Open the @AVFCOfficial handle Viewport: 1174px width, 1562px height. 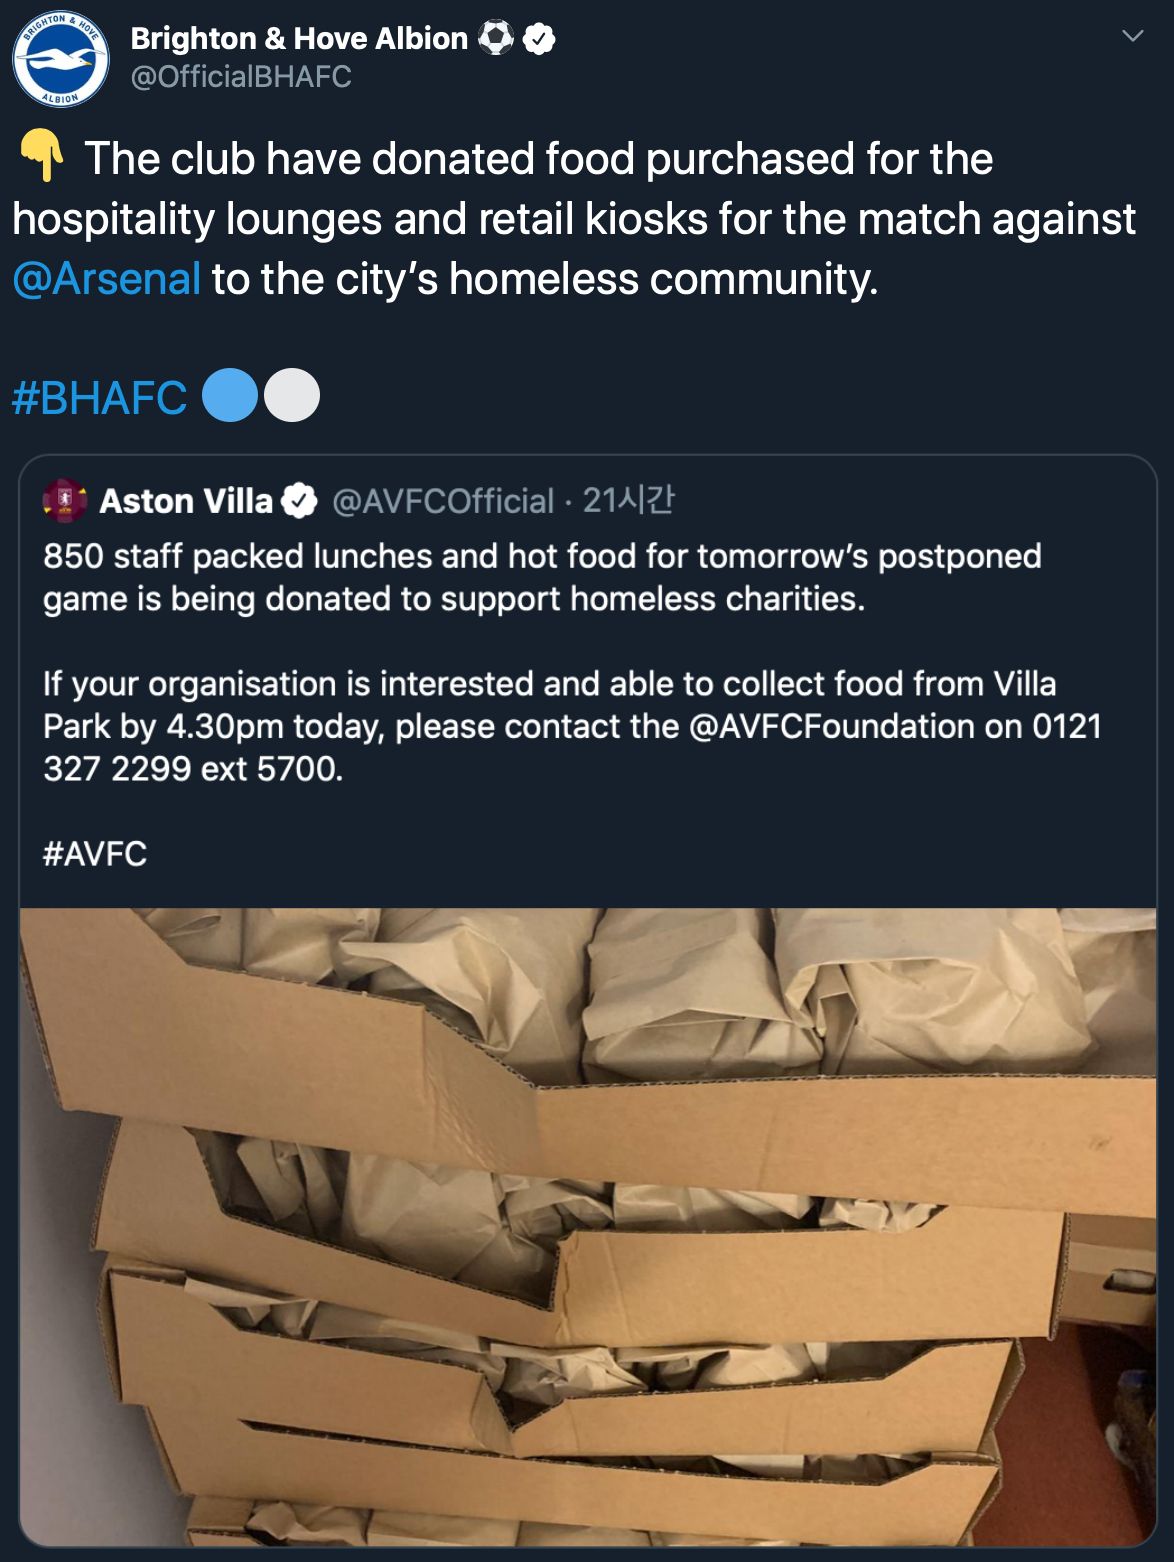click(443, 501)
